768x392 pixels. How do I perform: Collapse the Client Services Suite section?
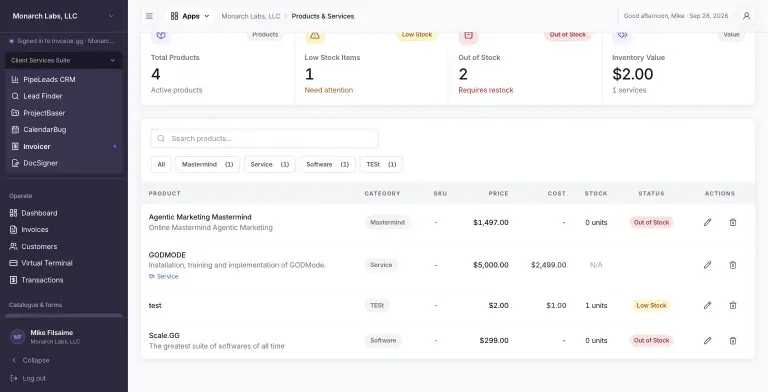click(64, 60)
